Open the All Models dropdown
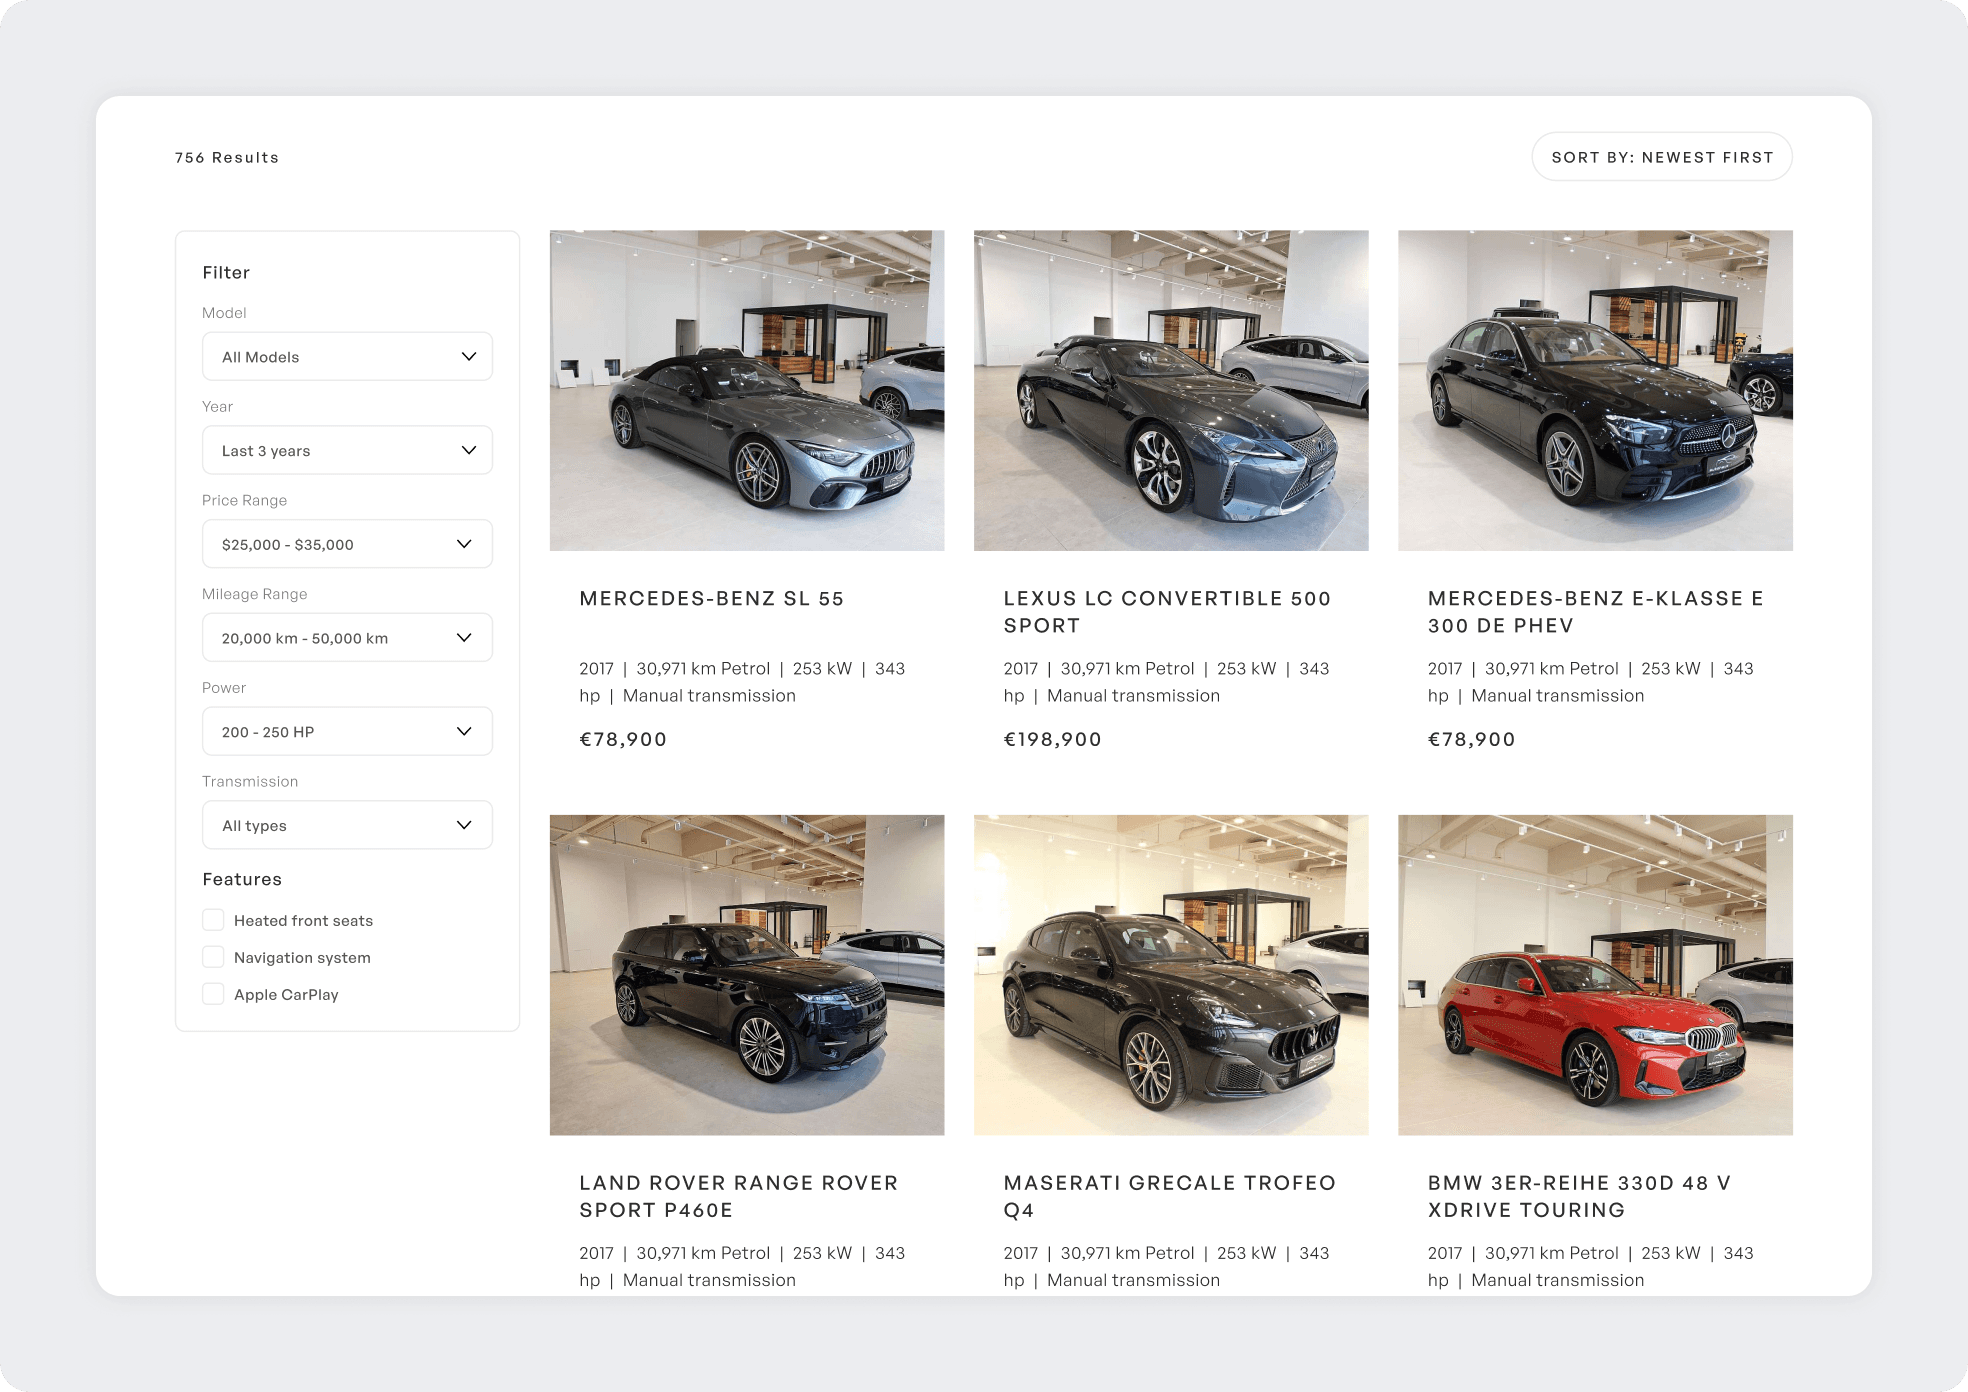Viewport: 1968px width, 1392px height. 330,357
